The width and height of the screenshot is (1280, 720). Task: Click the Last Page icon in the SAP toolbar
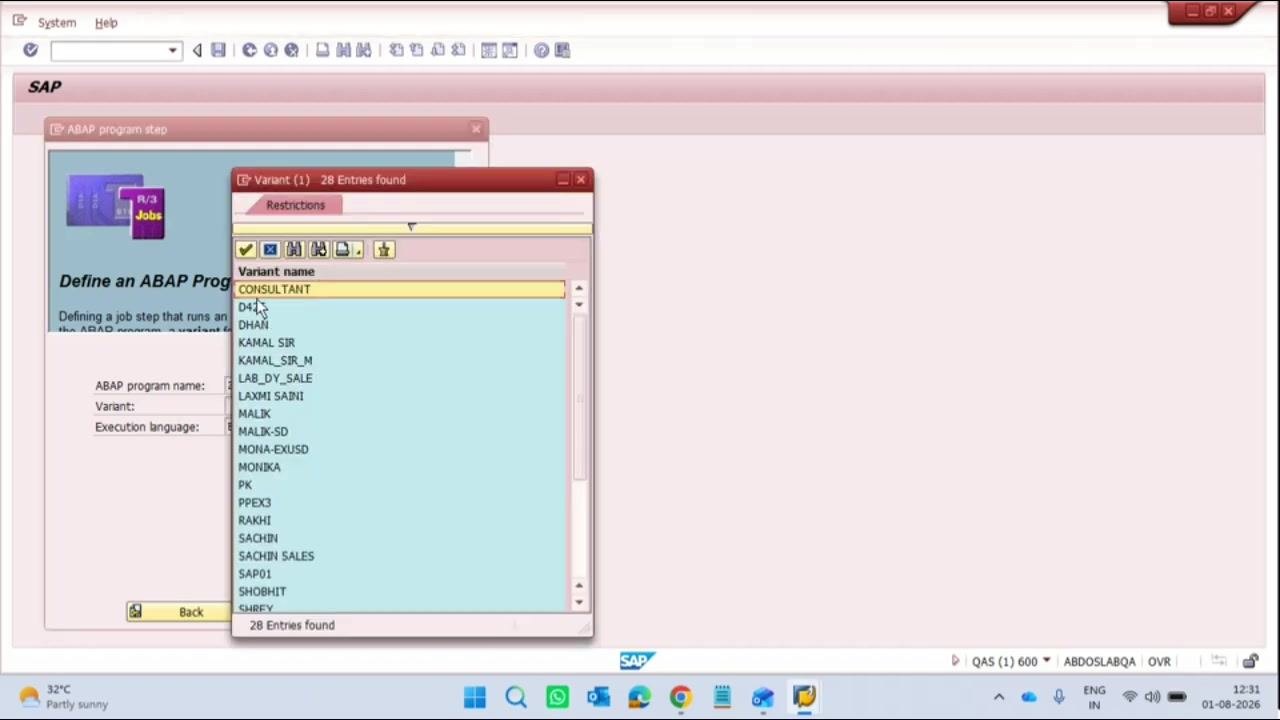tap(458, 50)
